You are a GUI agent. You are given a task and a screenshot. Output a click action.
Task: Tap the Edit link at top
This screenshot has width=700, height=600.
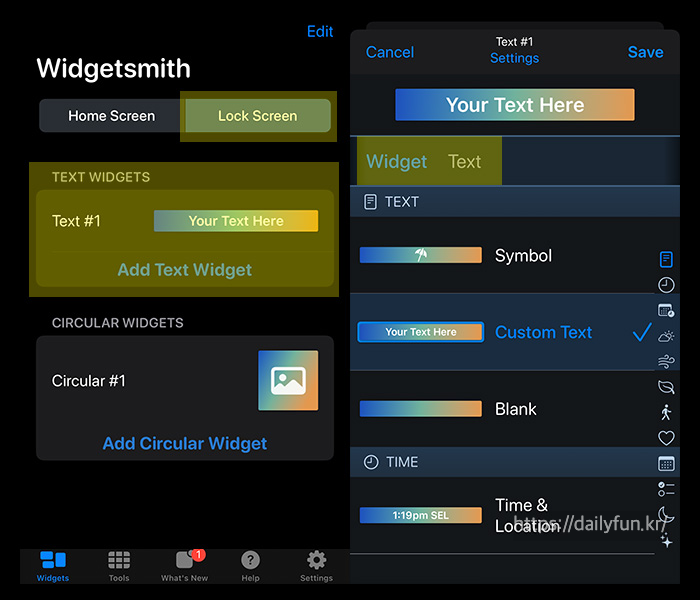tap(320, 32)
